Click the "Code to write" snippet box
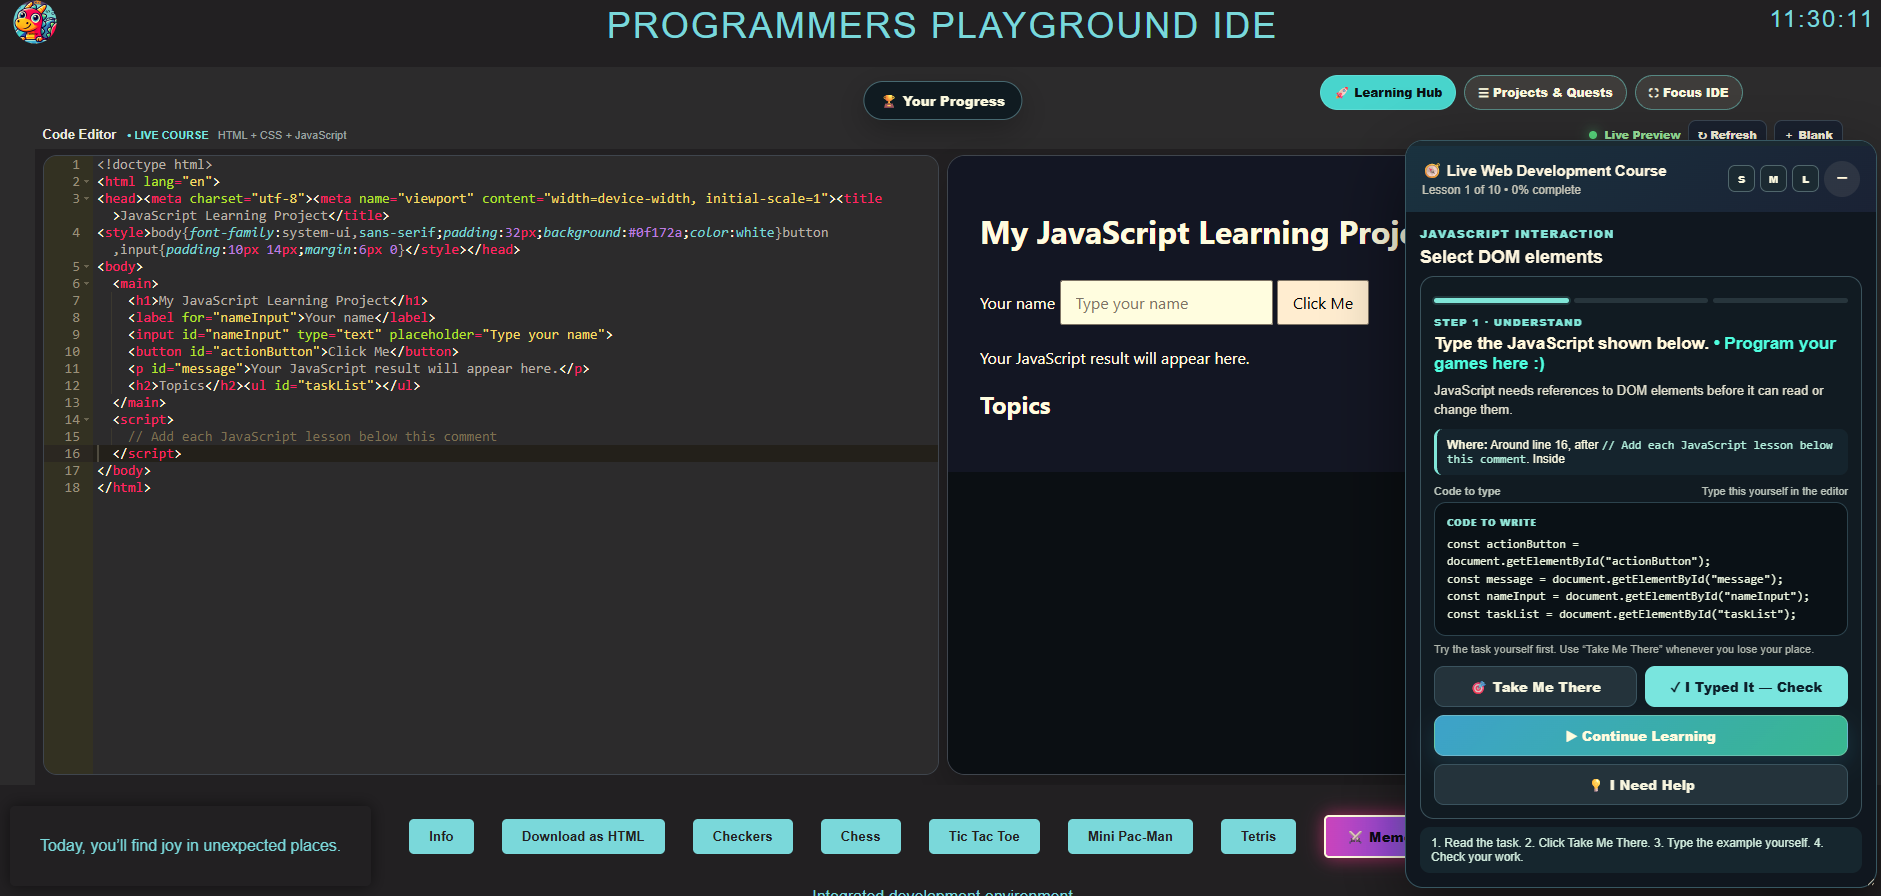 coord(1640,569)
